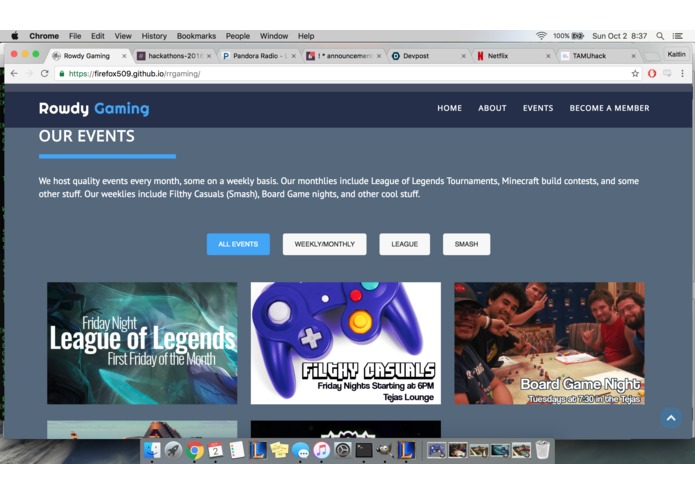Open the Filthy Casuals event card
Screen dimensions: 695x494
pyautogui.click(x=346, y=343)
